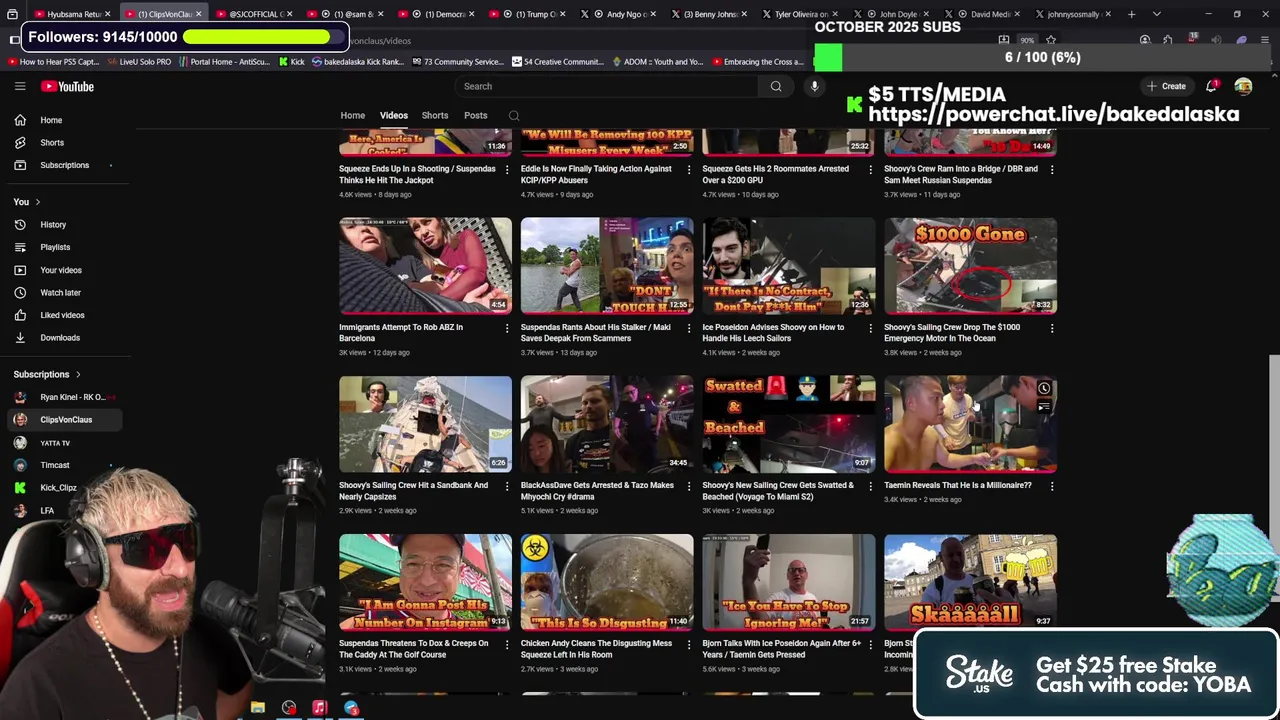
Task: Switch to Tyler Oliveira browser tab
Action: [x=800, y=14]
